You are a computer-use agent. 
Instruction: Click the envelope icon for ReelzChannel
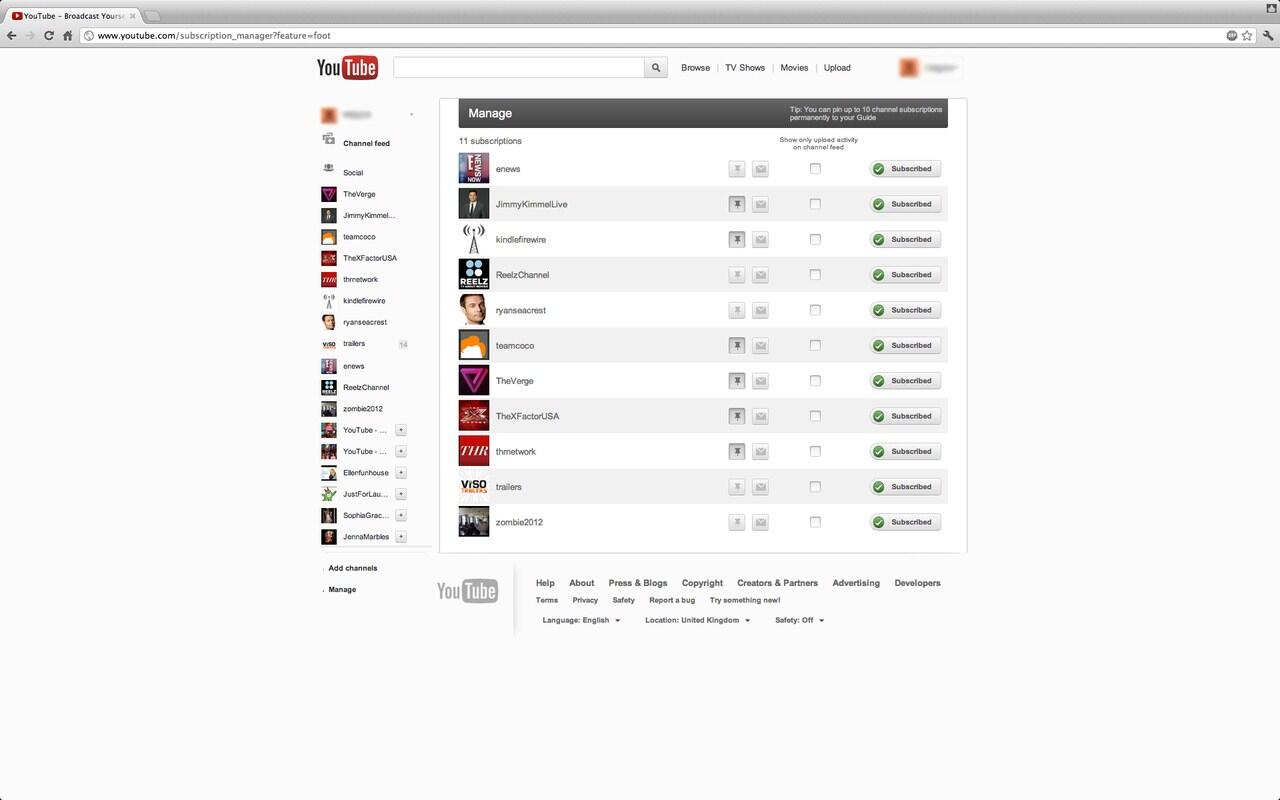[x=760, y=275]
